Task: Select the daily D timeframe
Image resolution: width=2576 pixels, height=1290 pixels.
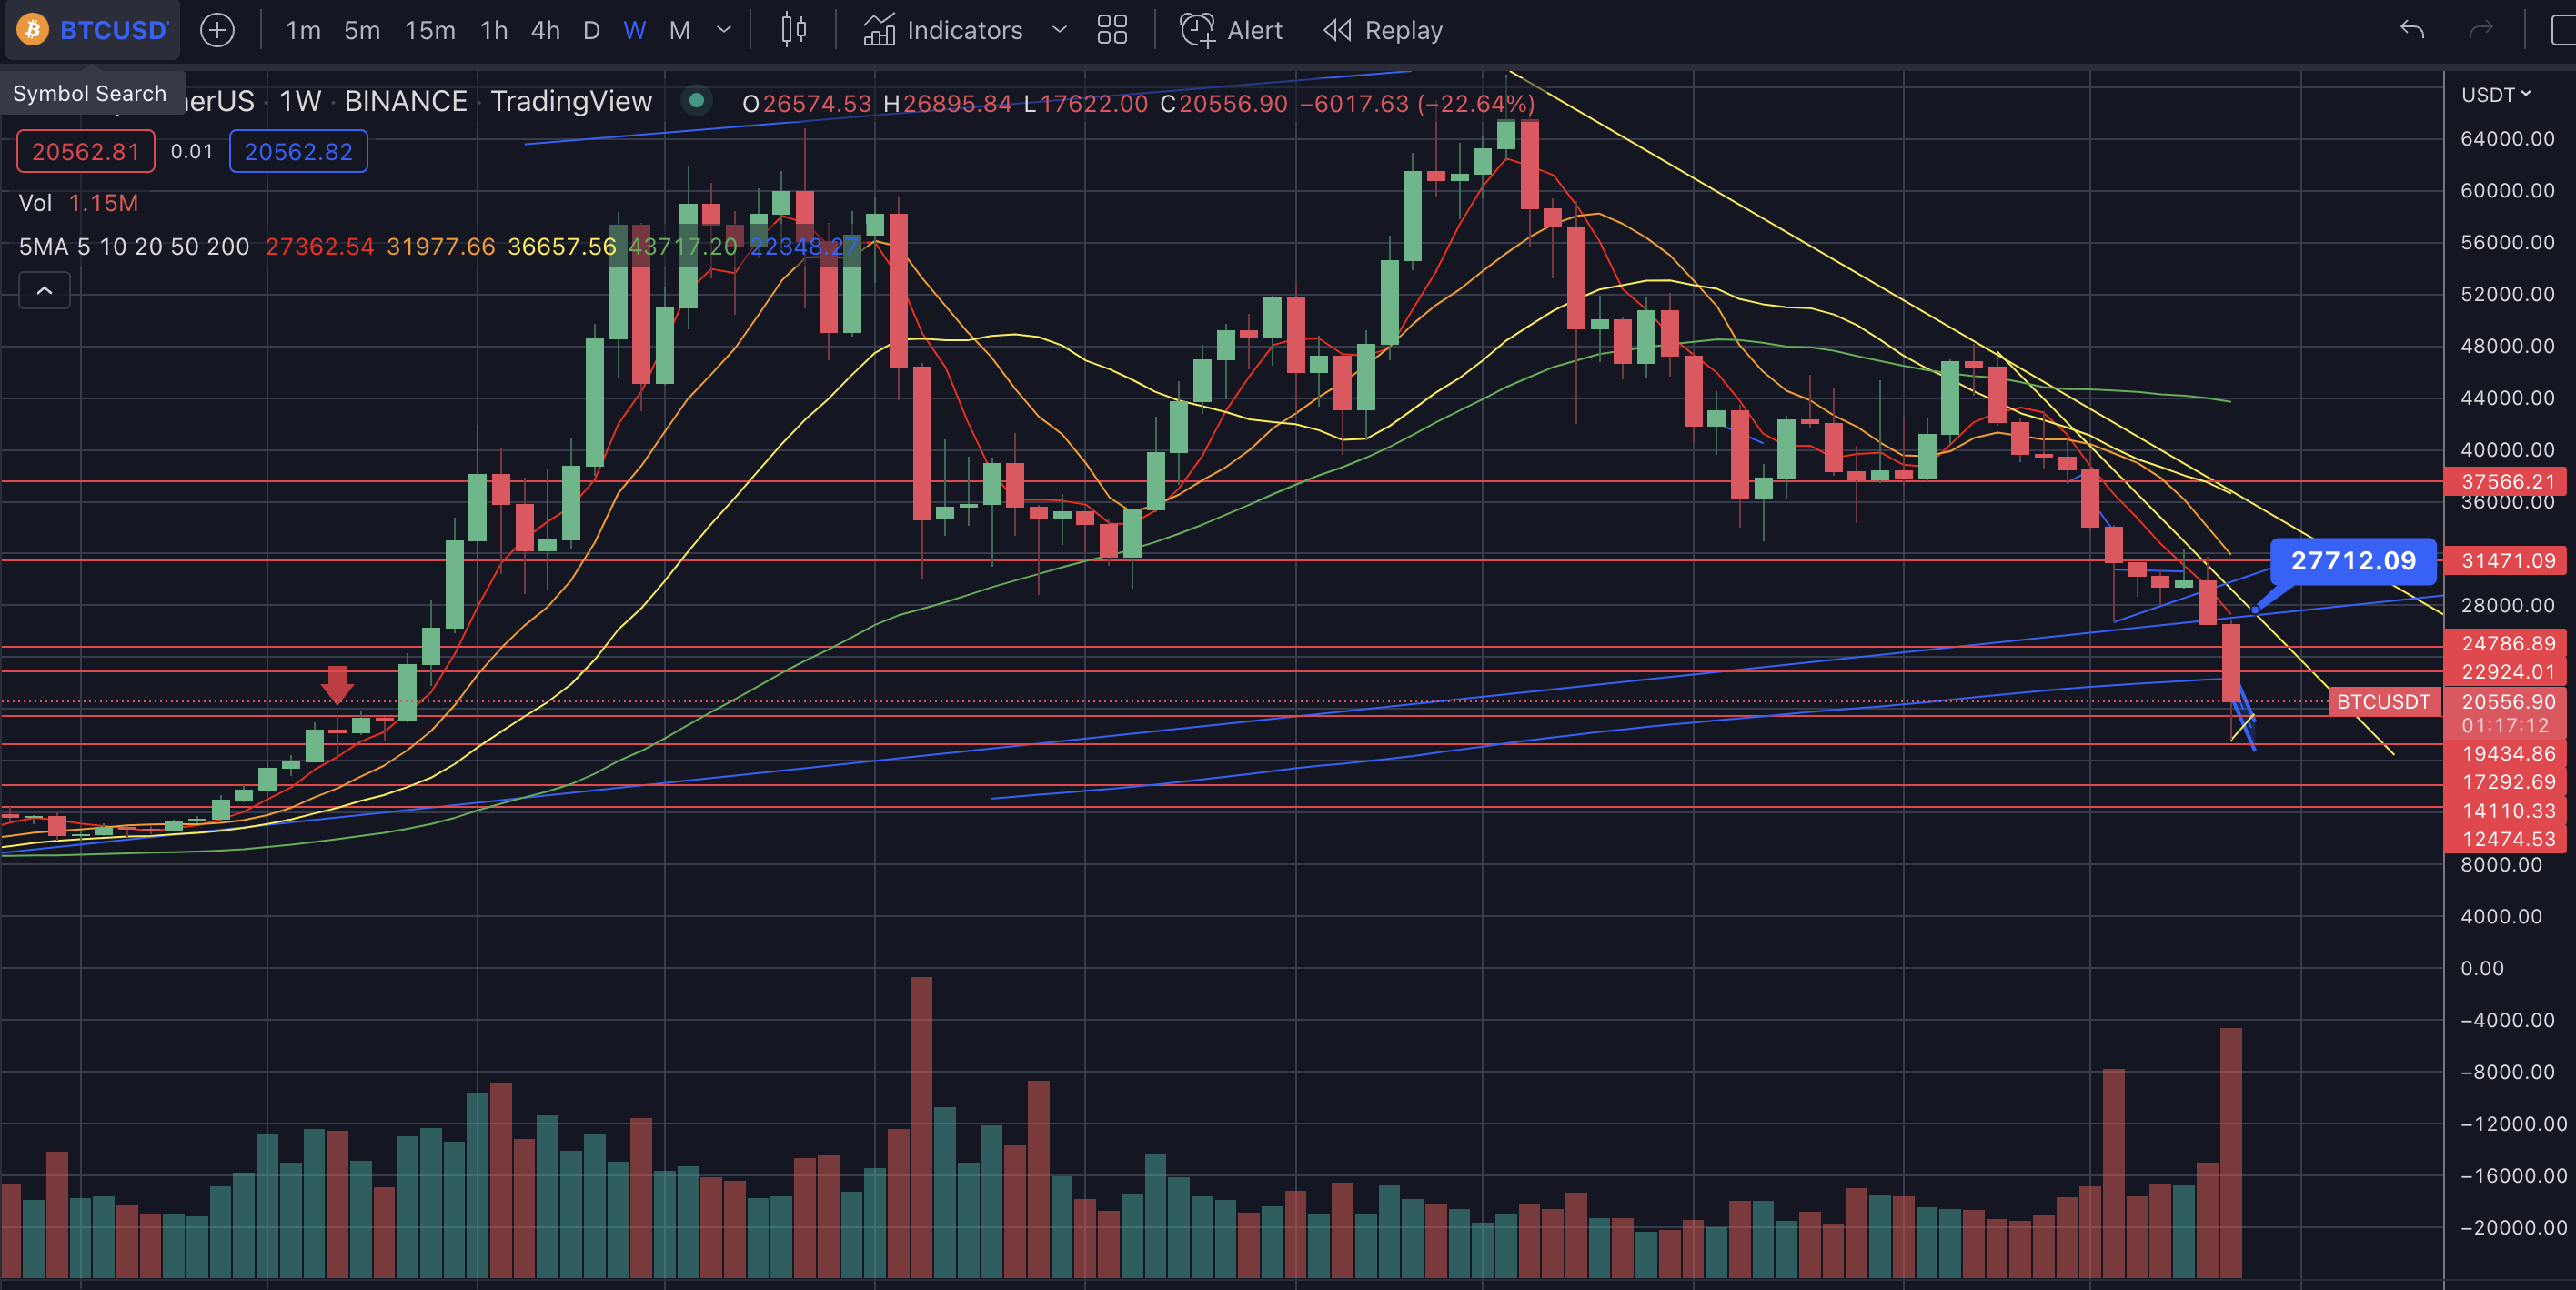Action: pyautogui.click(x=591, y=30)
